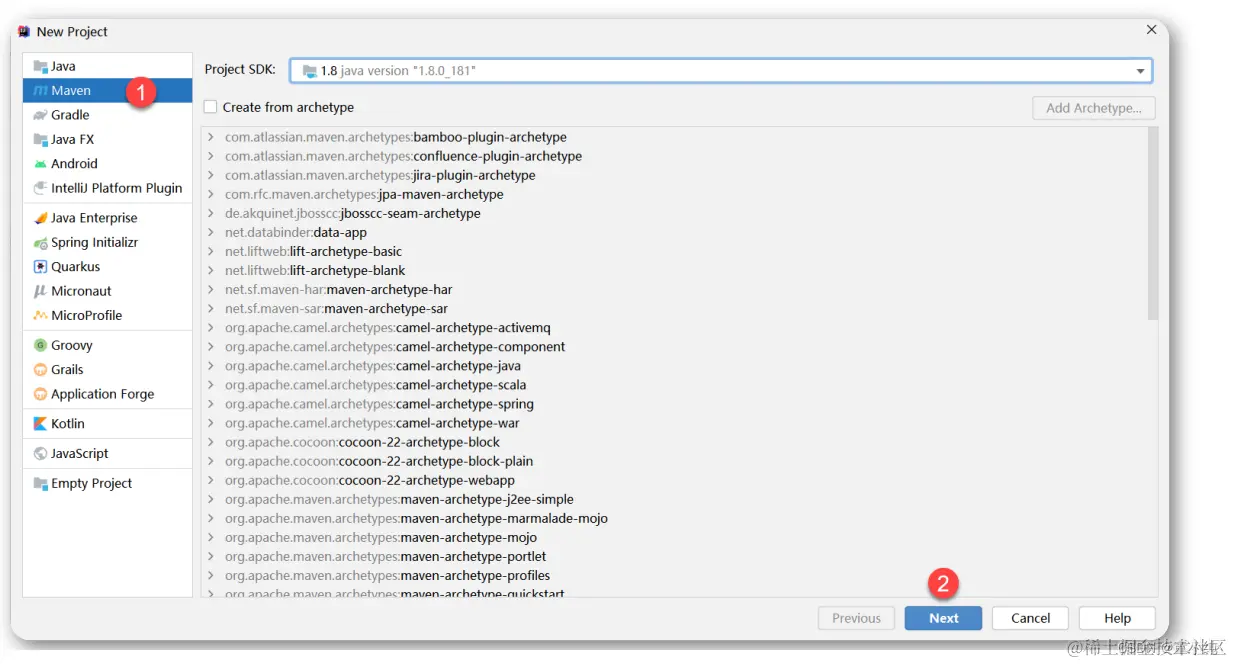Screen dimensions: 1233x664
Task: Select maven-archetype-har row
Action: click(x=674, y=289)
